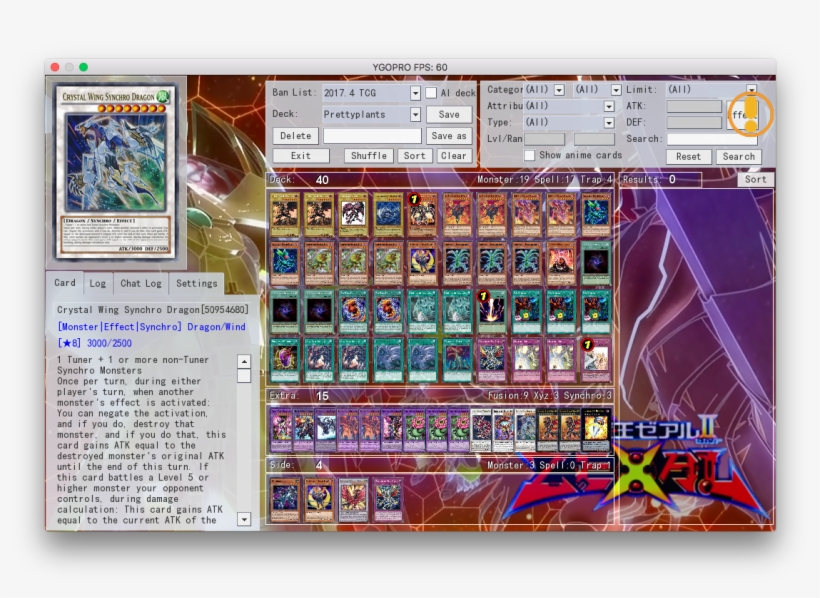Exit the deck editor
The image size is (820, 598).
tap(301, 155)
